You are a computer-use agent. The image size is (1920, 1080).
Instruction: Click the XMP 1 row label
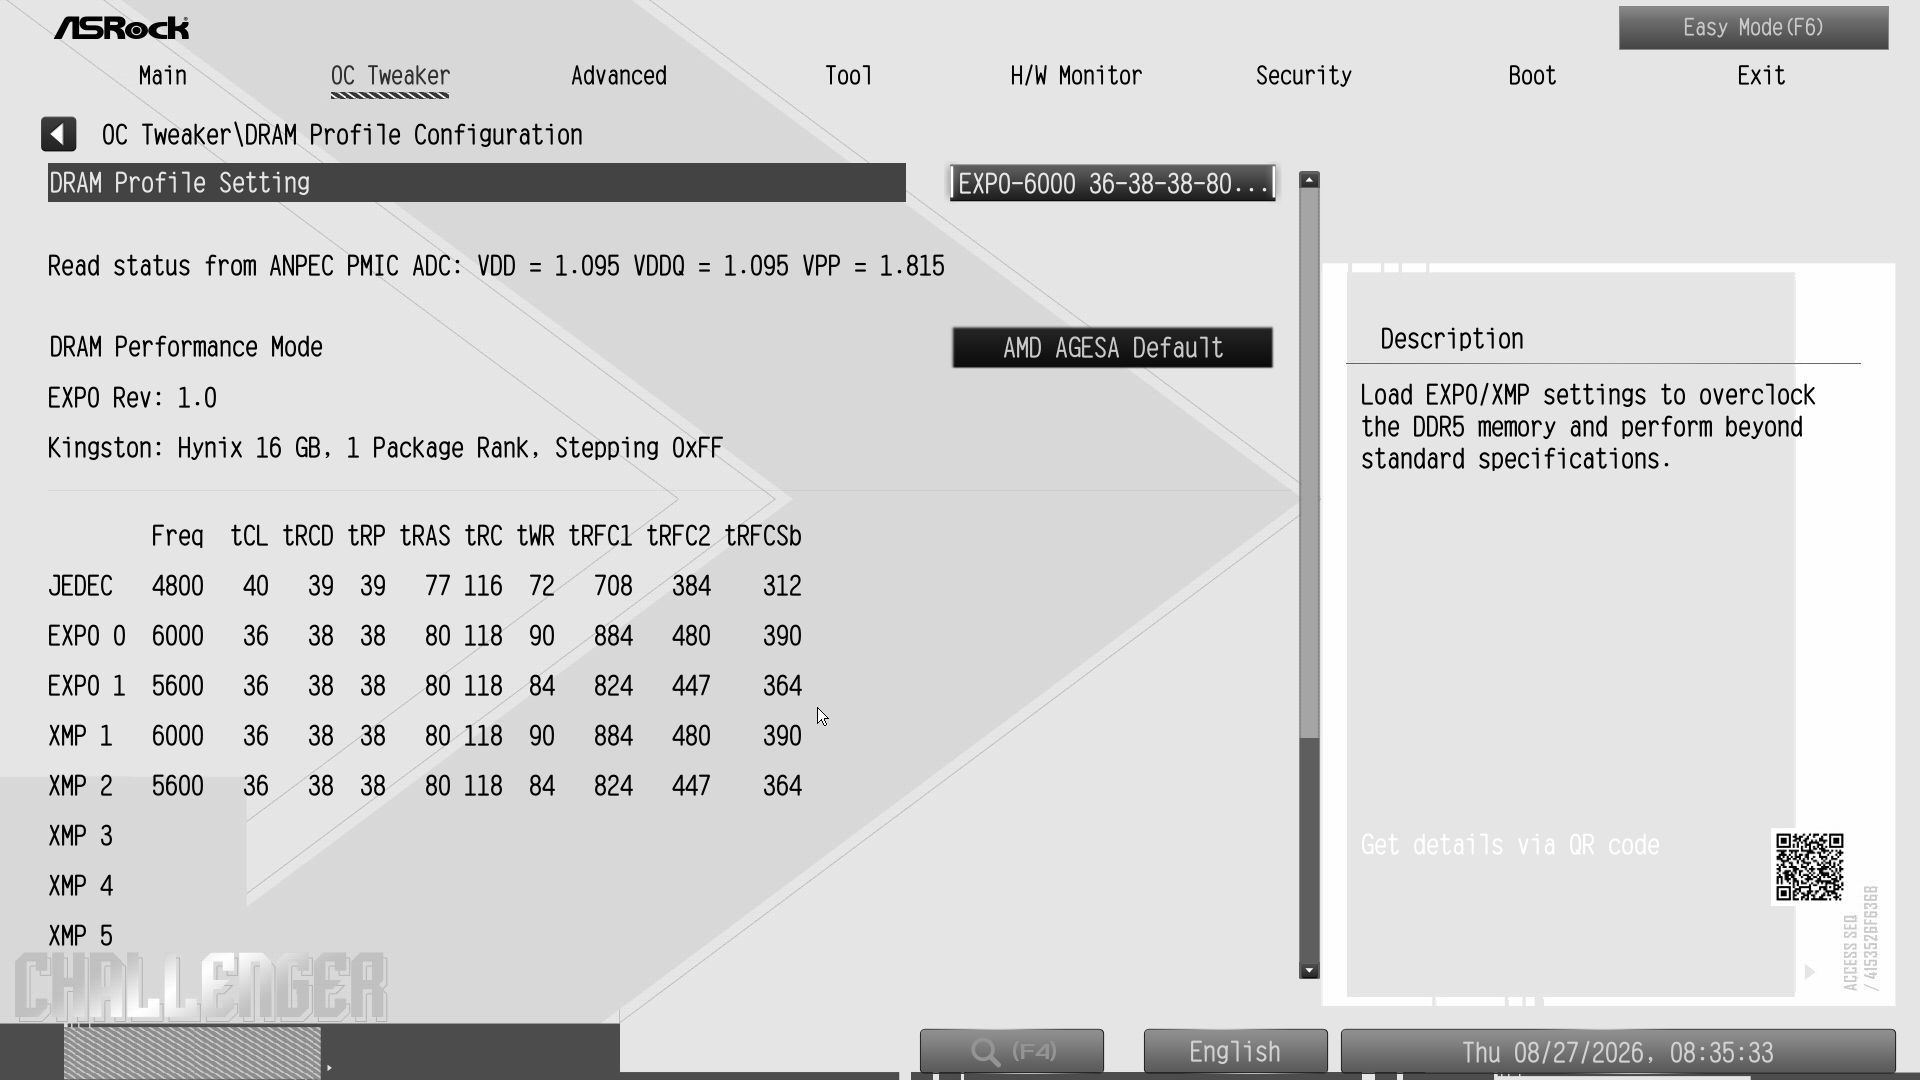click(x=80, y=736)
